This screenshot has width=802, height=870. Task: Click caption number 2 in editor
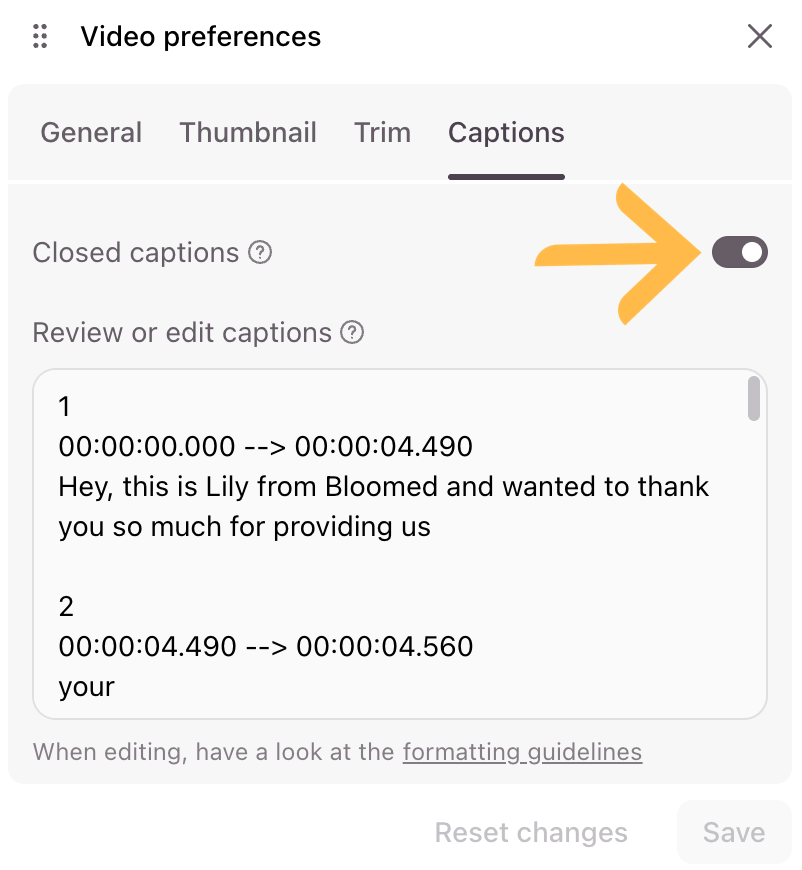[66, 606]
